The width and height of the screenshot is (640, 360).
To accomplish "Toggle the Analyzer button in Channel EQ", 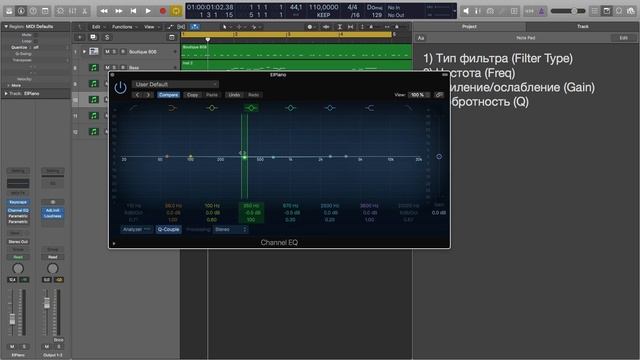I will click(136, 229).
